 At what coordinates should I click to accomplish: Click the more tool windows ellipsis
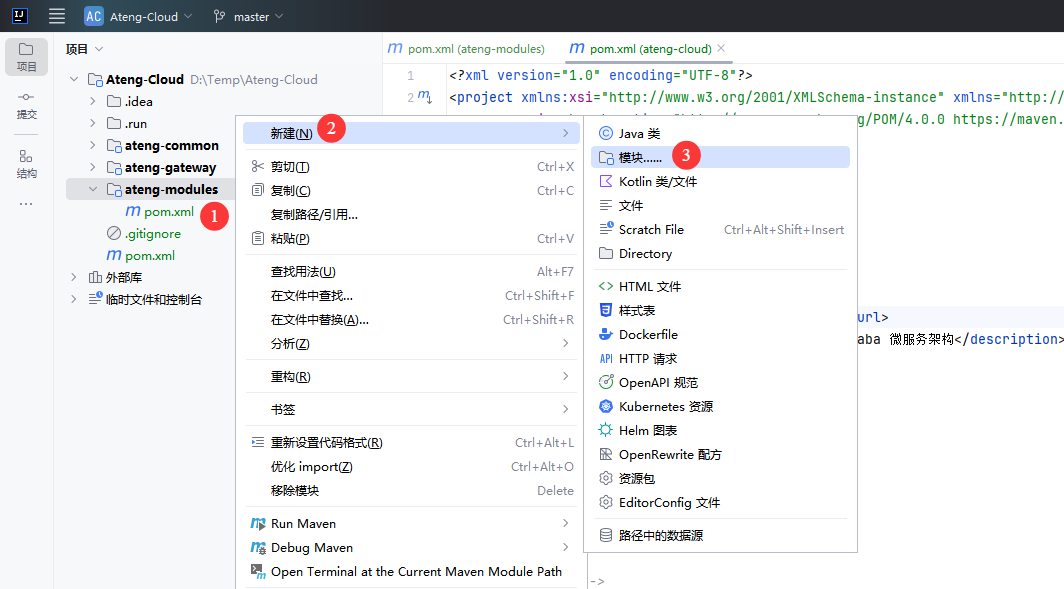[x=26, y=204]
